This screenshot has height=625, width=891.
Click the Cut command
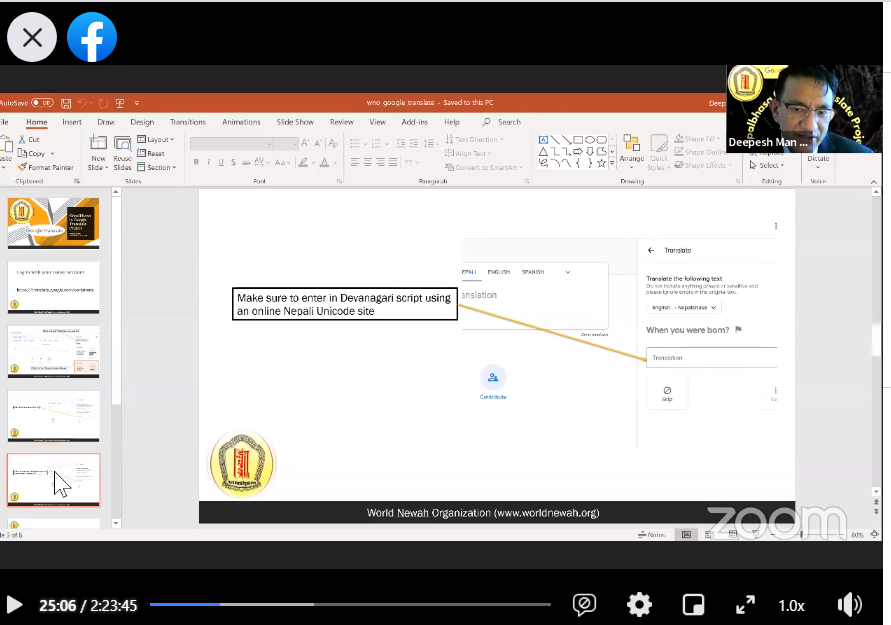pyautogui.click(x=29, y=139)
